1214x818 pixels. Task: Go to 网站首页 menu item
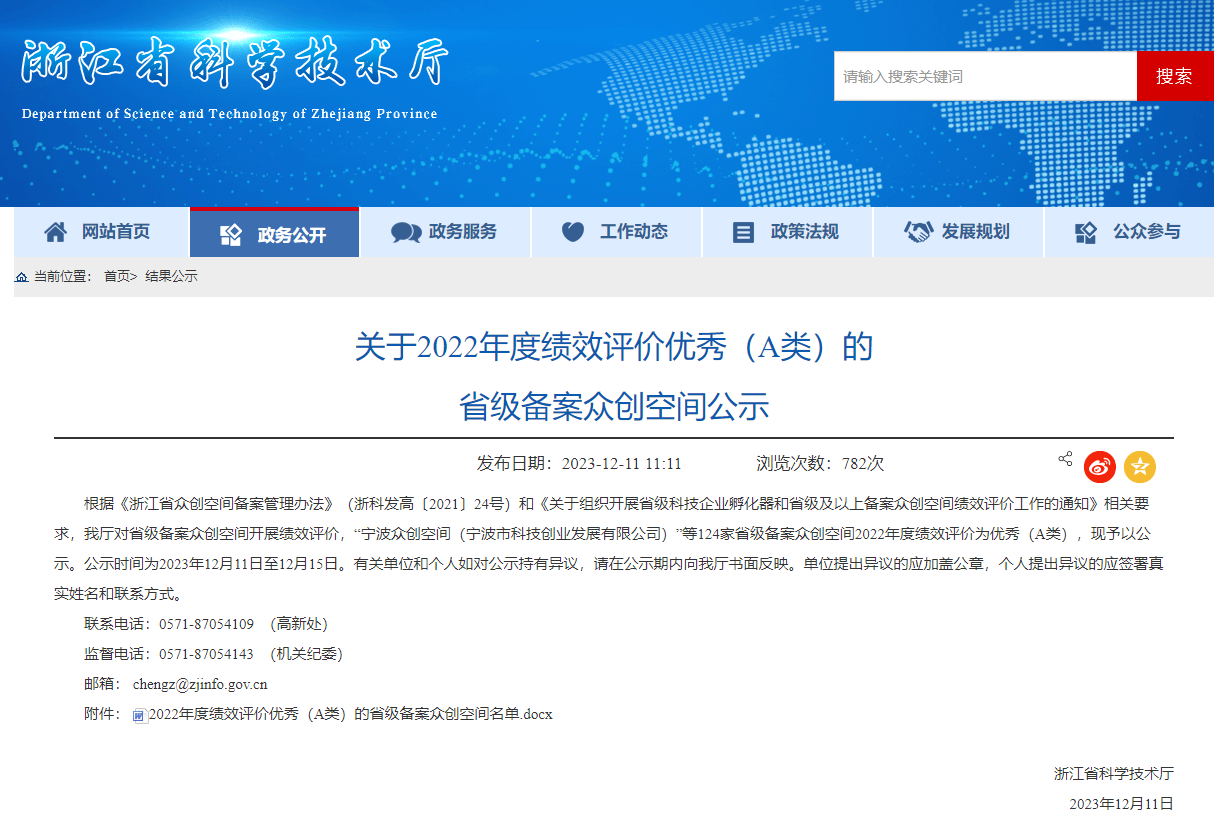(x=116, y=232)
